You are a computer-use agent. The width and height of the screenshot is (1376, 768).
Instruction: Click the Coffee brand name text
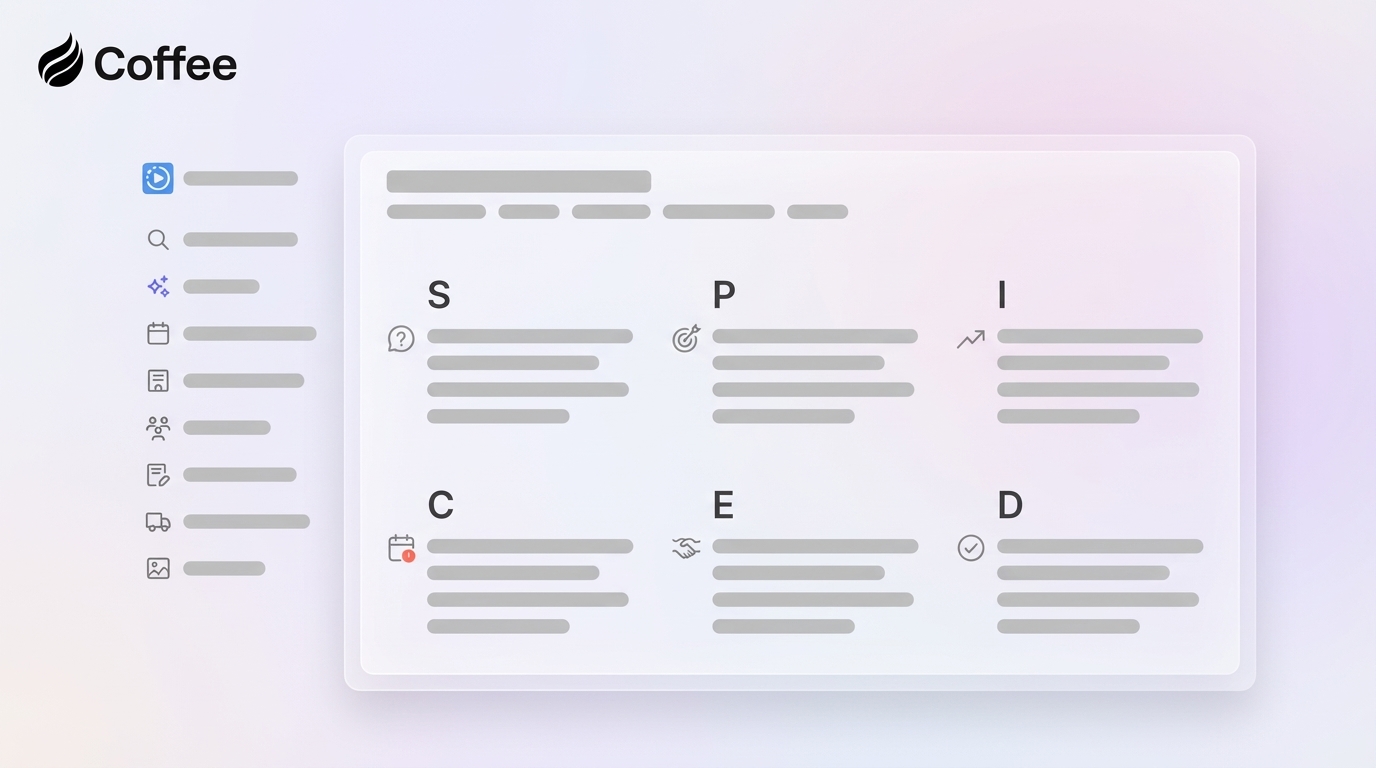(x=165, y=65)
